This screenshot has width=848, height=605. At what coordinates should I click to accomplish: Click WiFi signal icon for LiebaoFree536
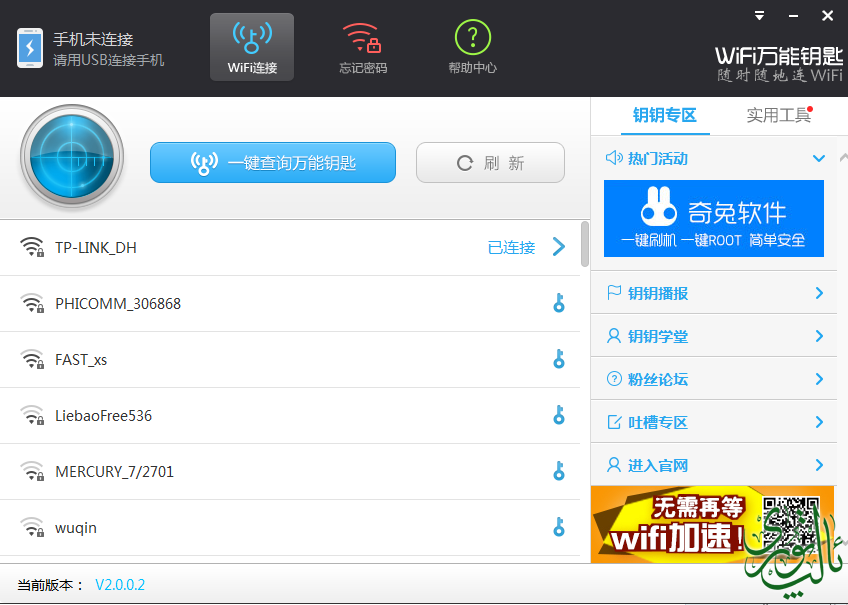coord(32,415)
